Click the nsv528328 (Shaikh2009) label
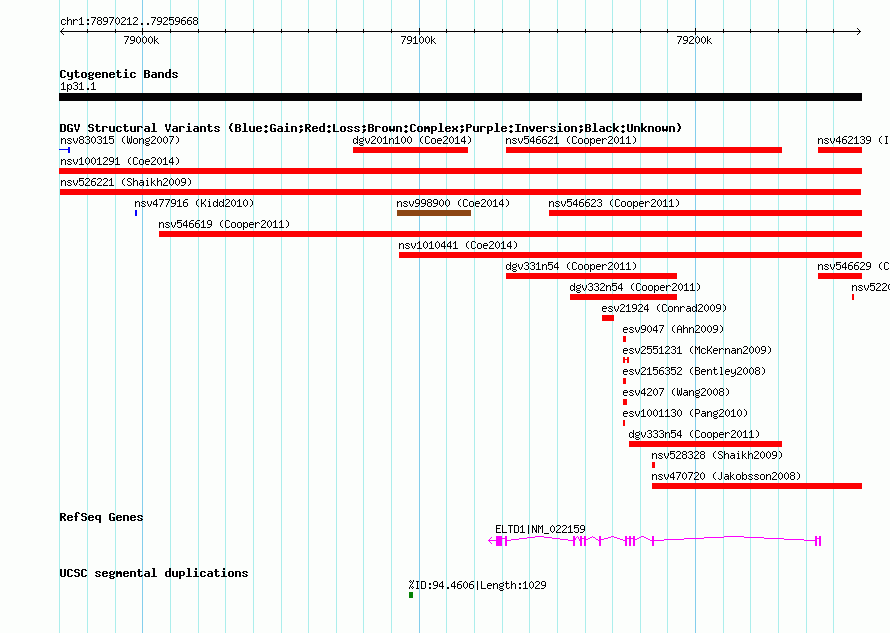 (x=717, y=455)
